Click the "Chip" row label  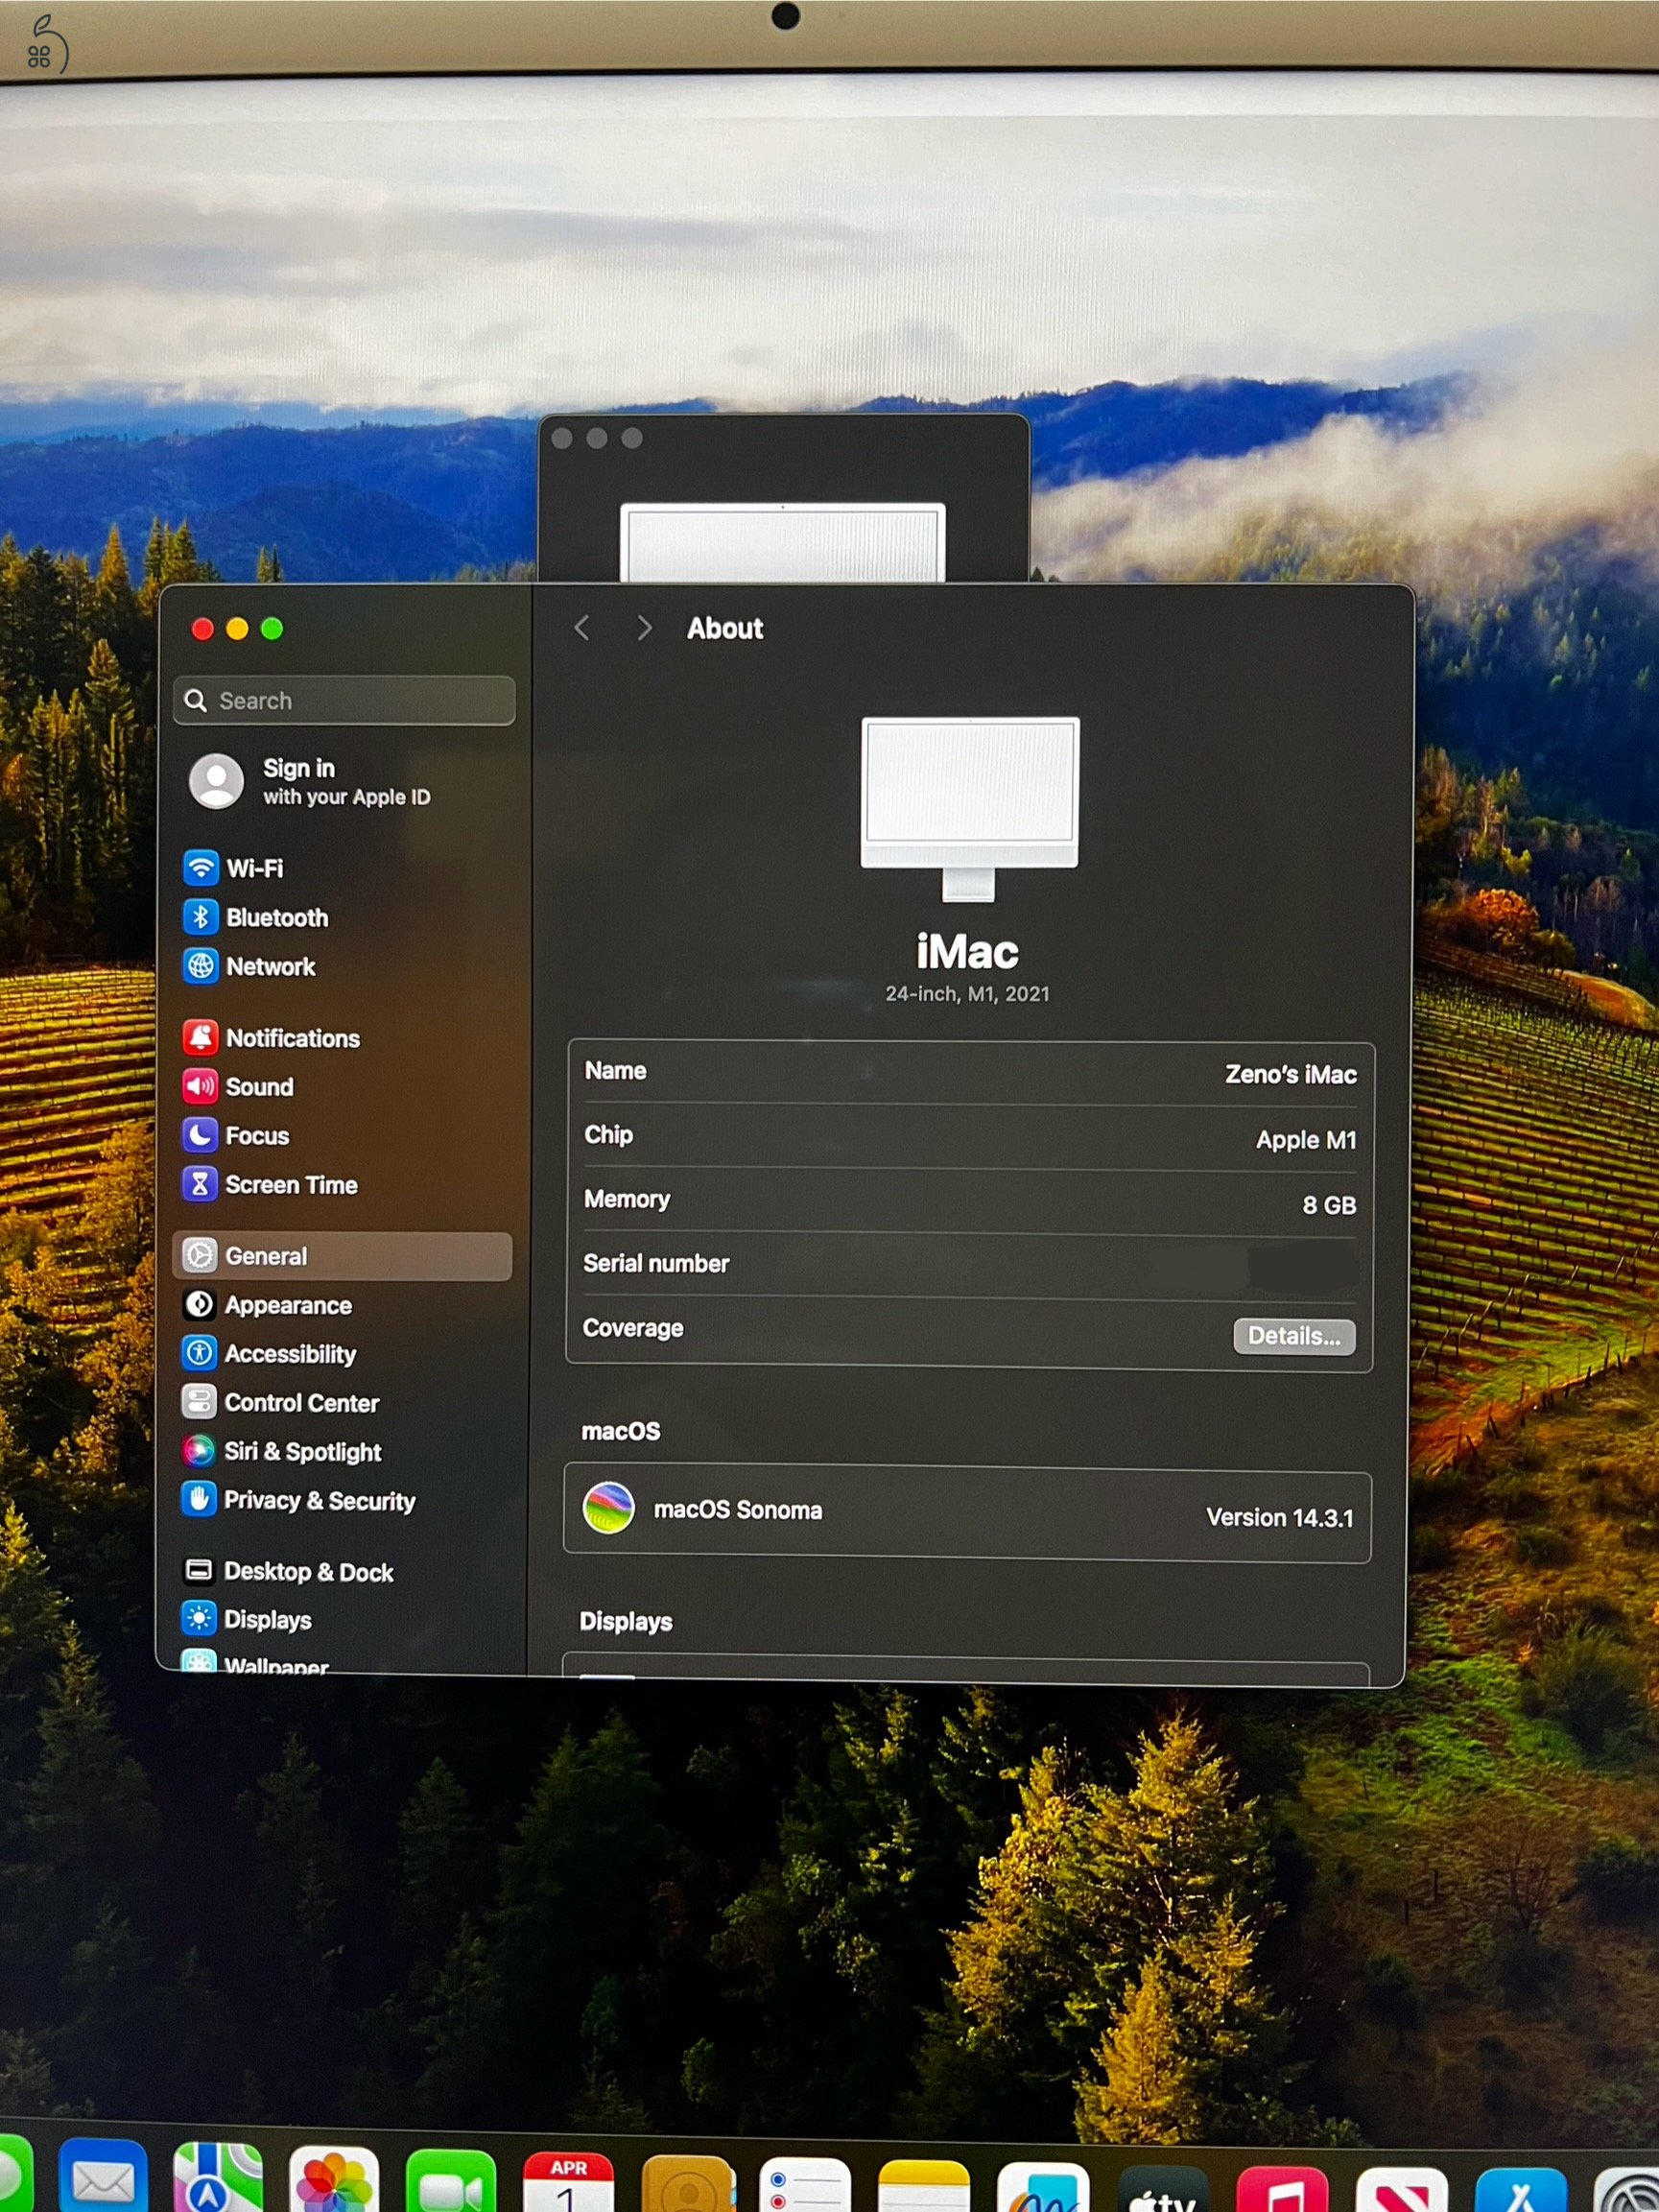tap(609, 1134)
